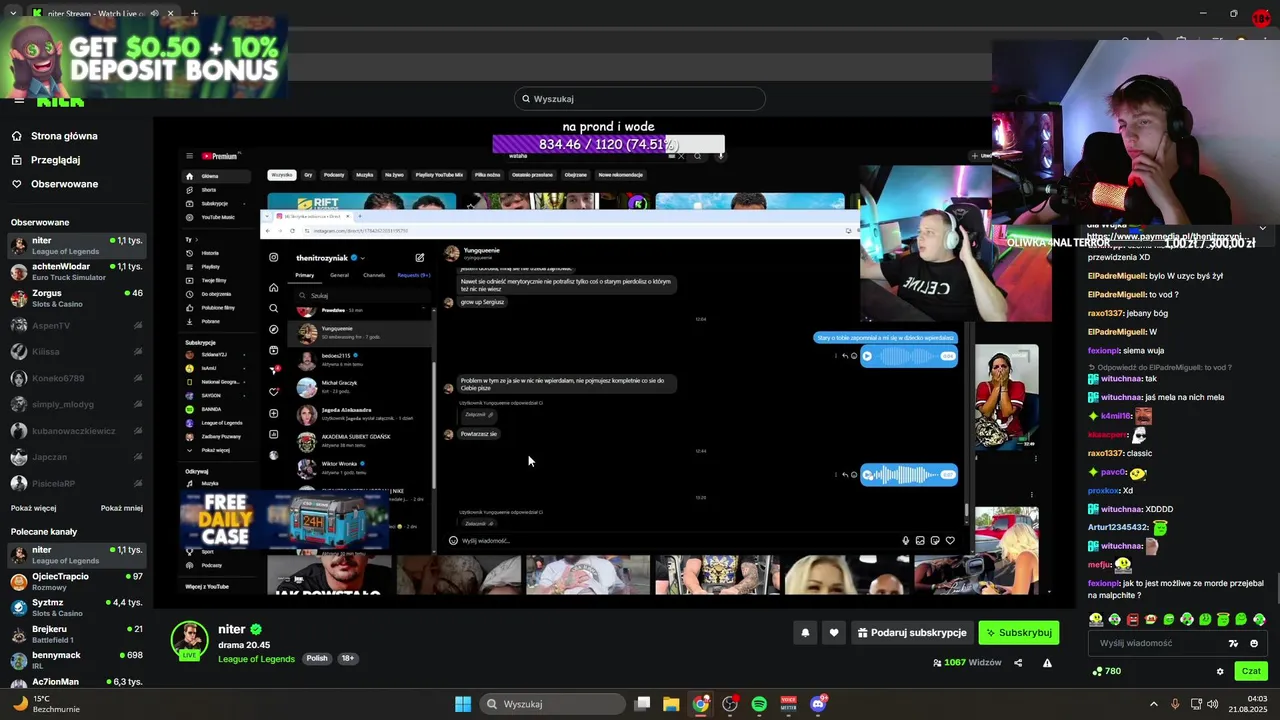Click the Subskrybuj button

[1018, 632]
